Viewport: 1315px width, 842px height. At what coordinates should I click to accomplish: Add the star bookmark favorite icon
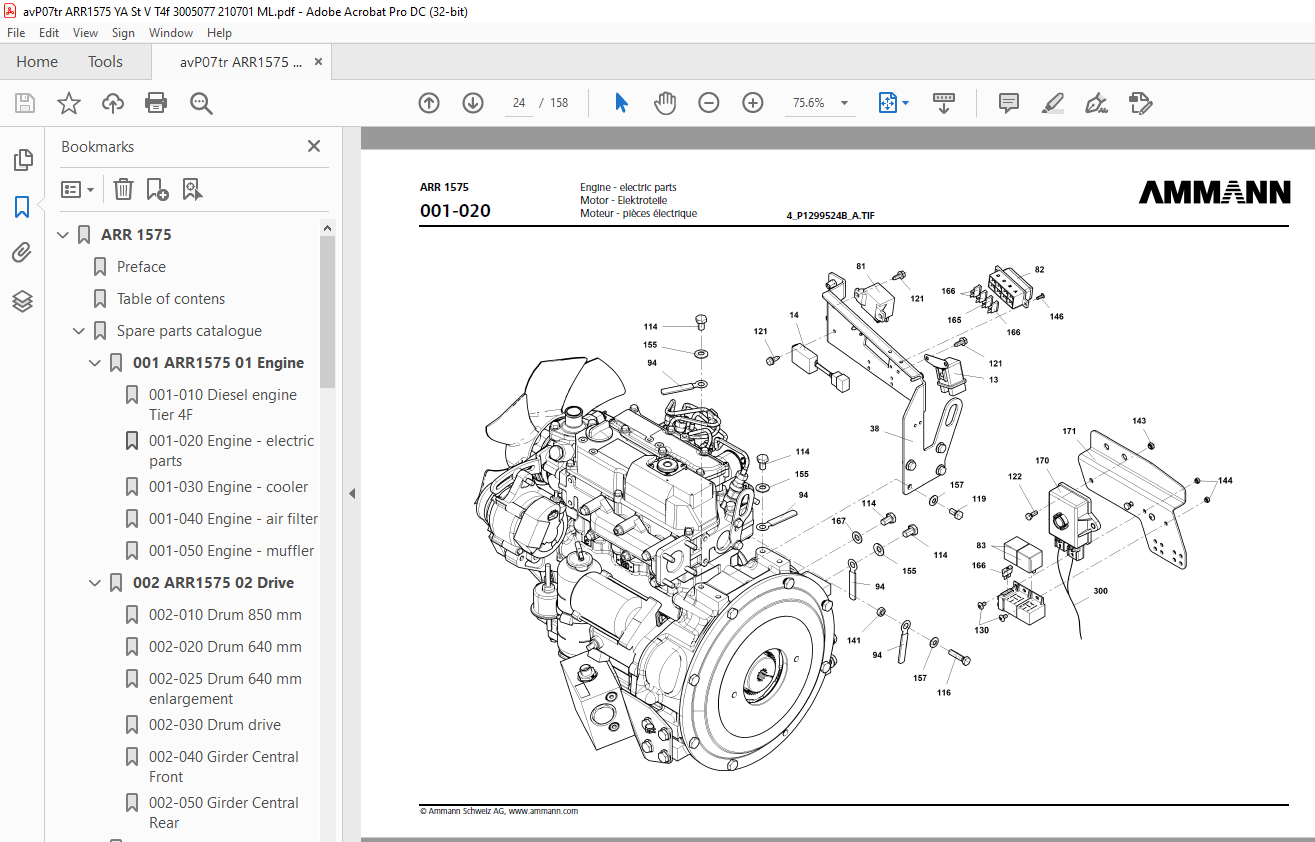[69, 103]
